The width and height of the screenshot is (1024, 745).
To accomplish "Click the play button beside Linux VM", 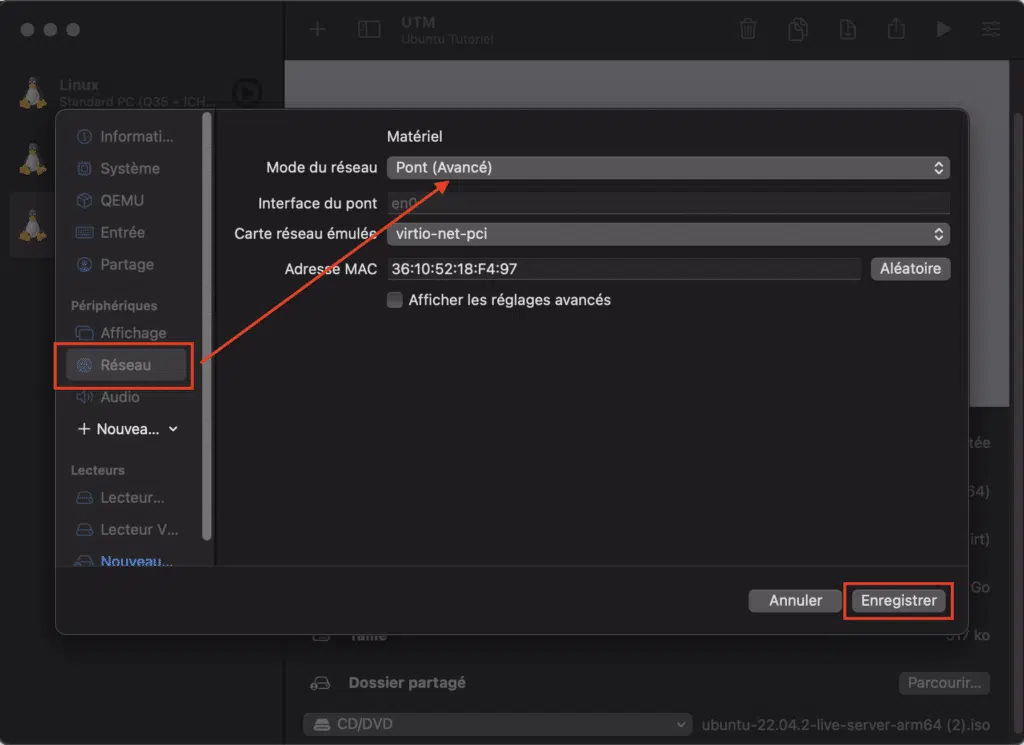I will click(x=247, y=93).
